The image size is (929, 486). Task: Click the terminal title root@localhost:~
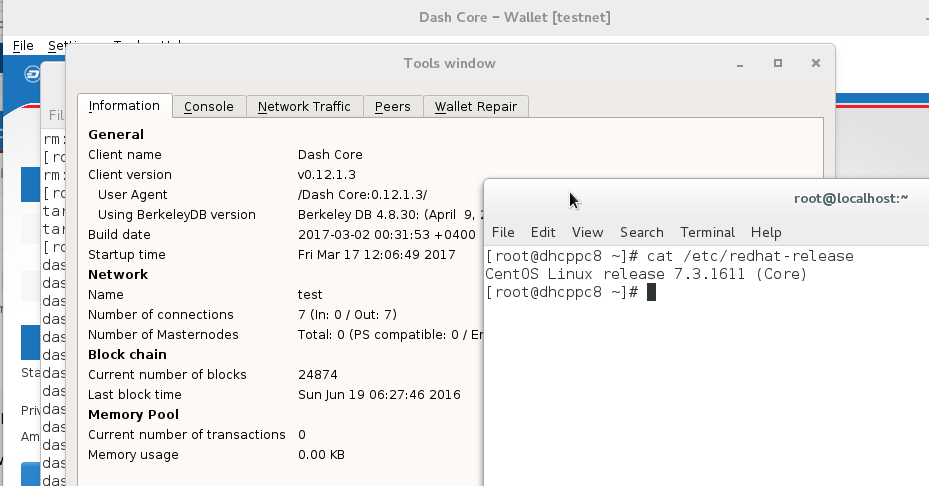851,199
